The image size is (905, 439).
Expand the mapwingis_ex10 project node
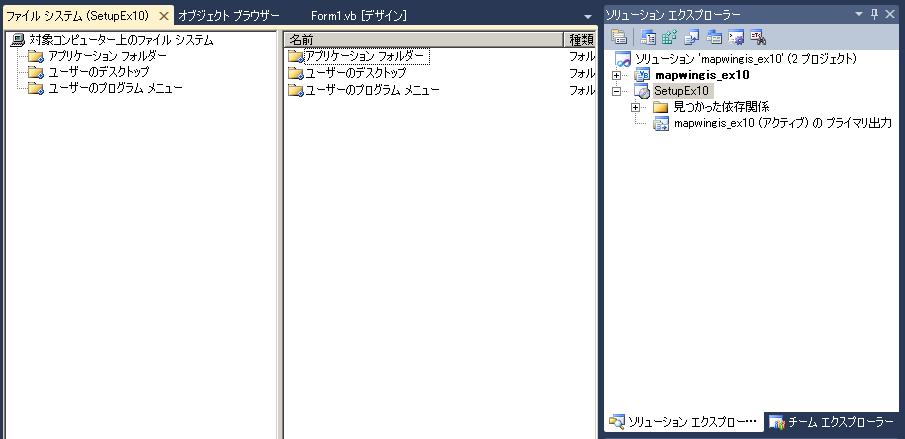[x=616, y=75]
